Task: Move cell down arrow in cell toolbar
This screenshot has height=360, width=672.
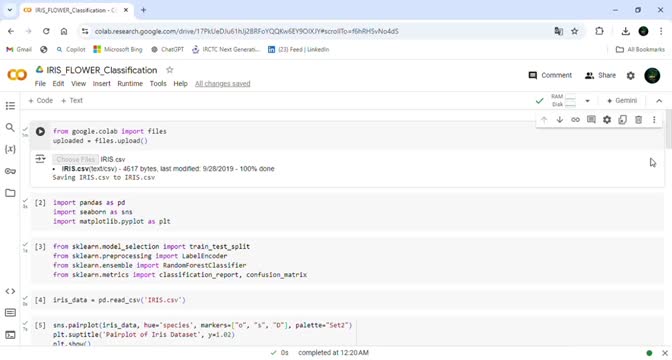Action: click(560, 120)
